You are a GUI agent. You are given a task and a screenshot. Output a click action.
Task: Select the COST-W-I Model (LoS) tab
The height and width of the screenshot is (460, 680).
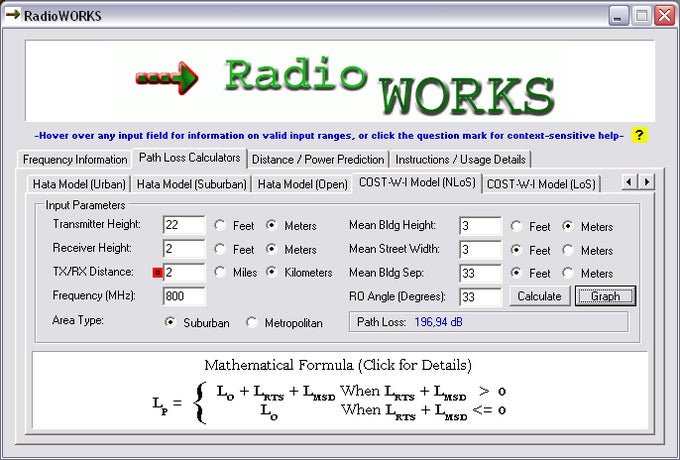(541, 184)
